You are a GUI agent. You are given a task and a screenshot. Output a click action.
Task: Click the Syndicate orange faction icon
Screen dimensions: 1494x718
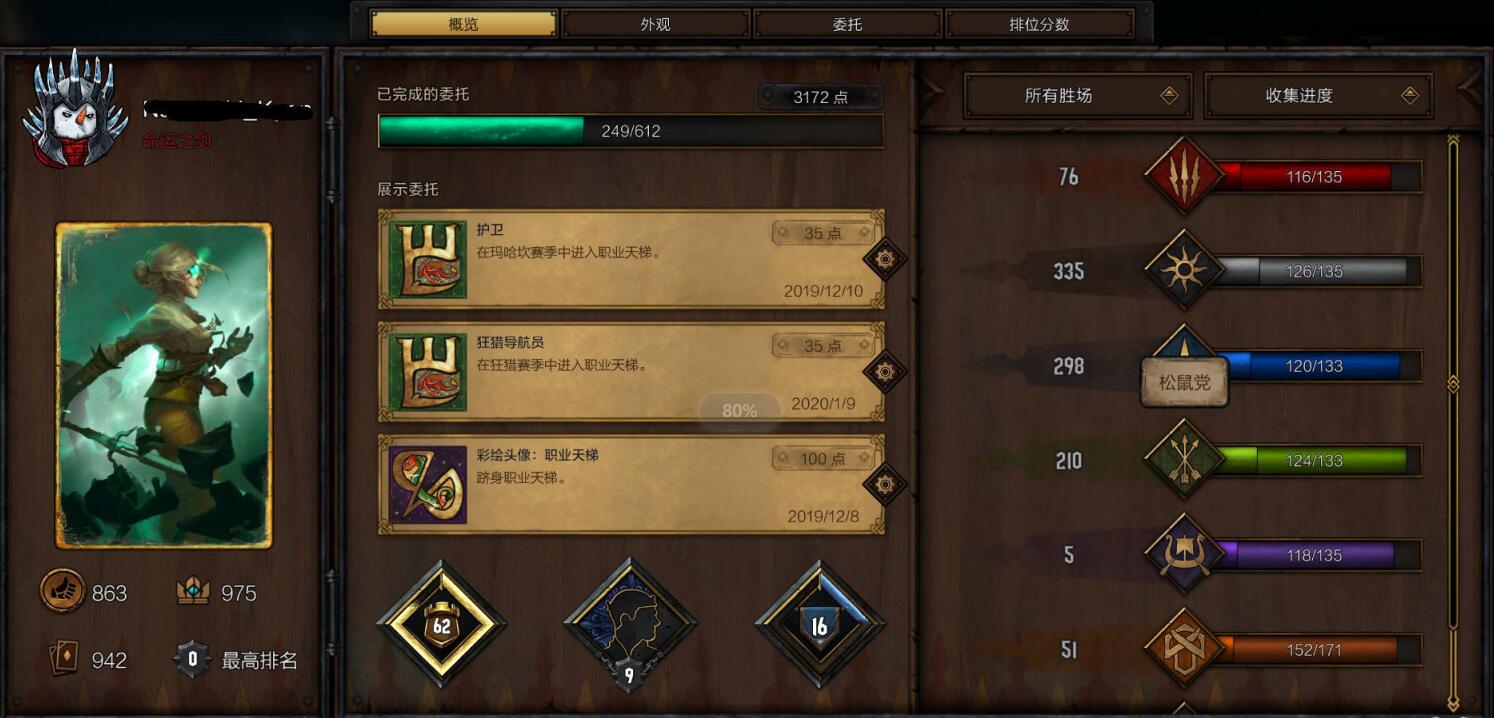[x=1184, y=648]
